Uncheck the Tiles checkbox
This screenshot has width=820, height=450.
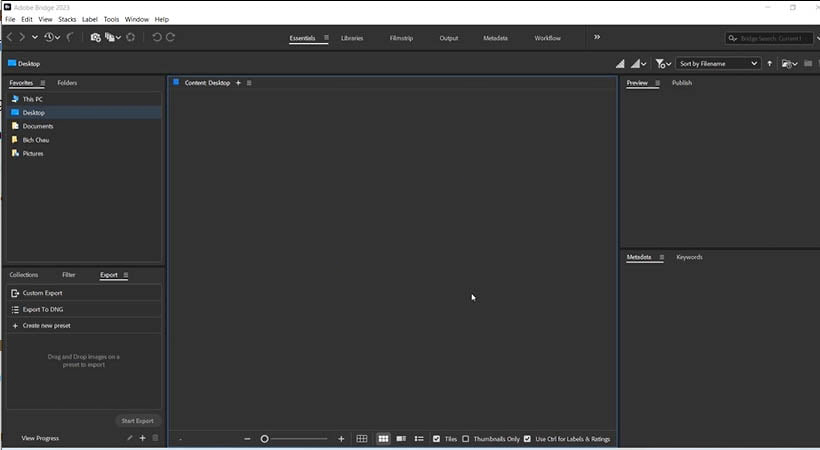click(437, 439)
